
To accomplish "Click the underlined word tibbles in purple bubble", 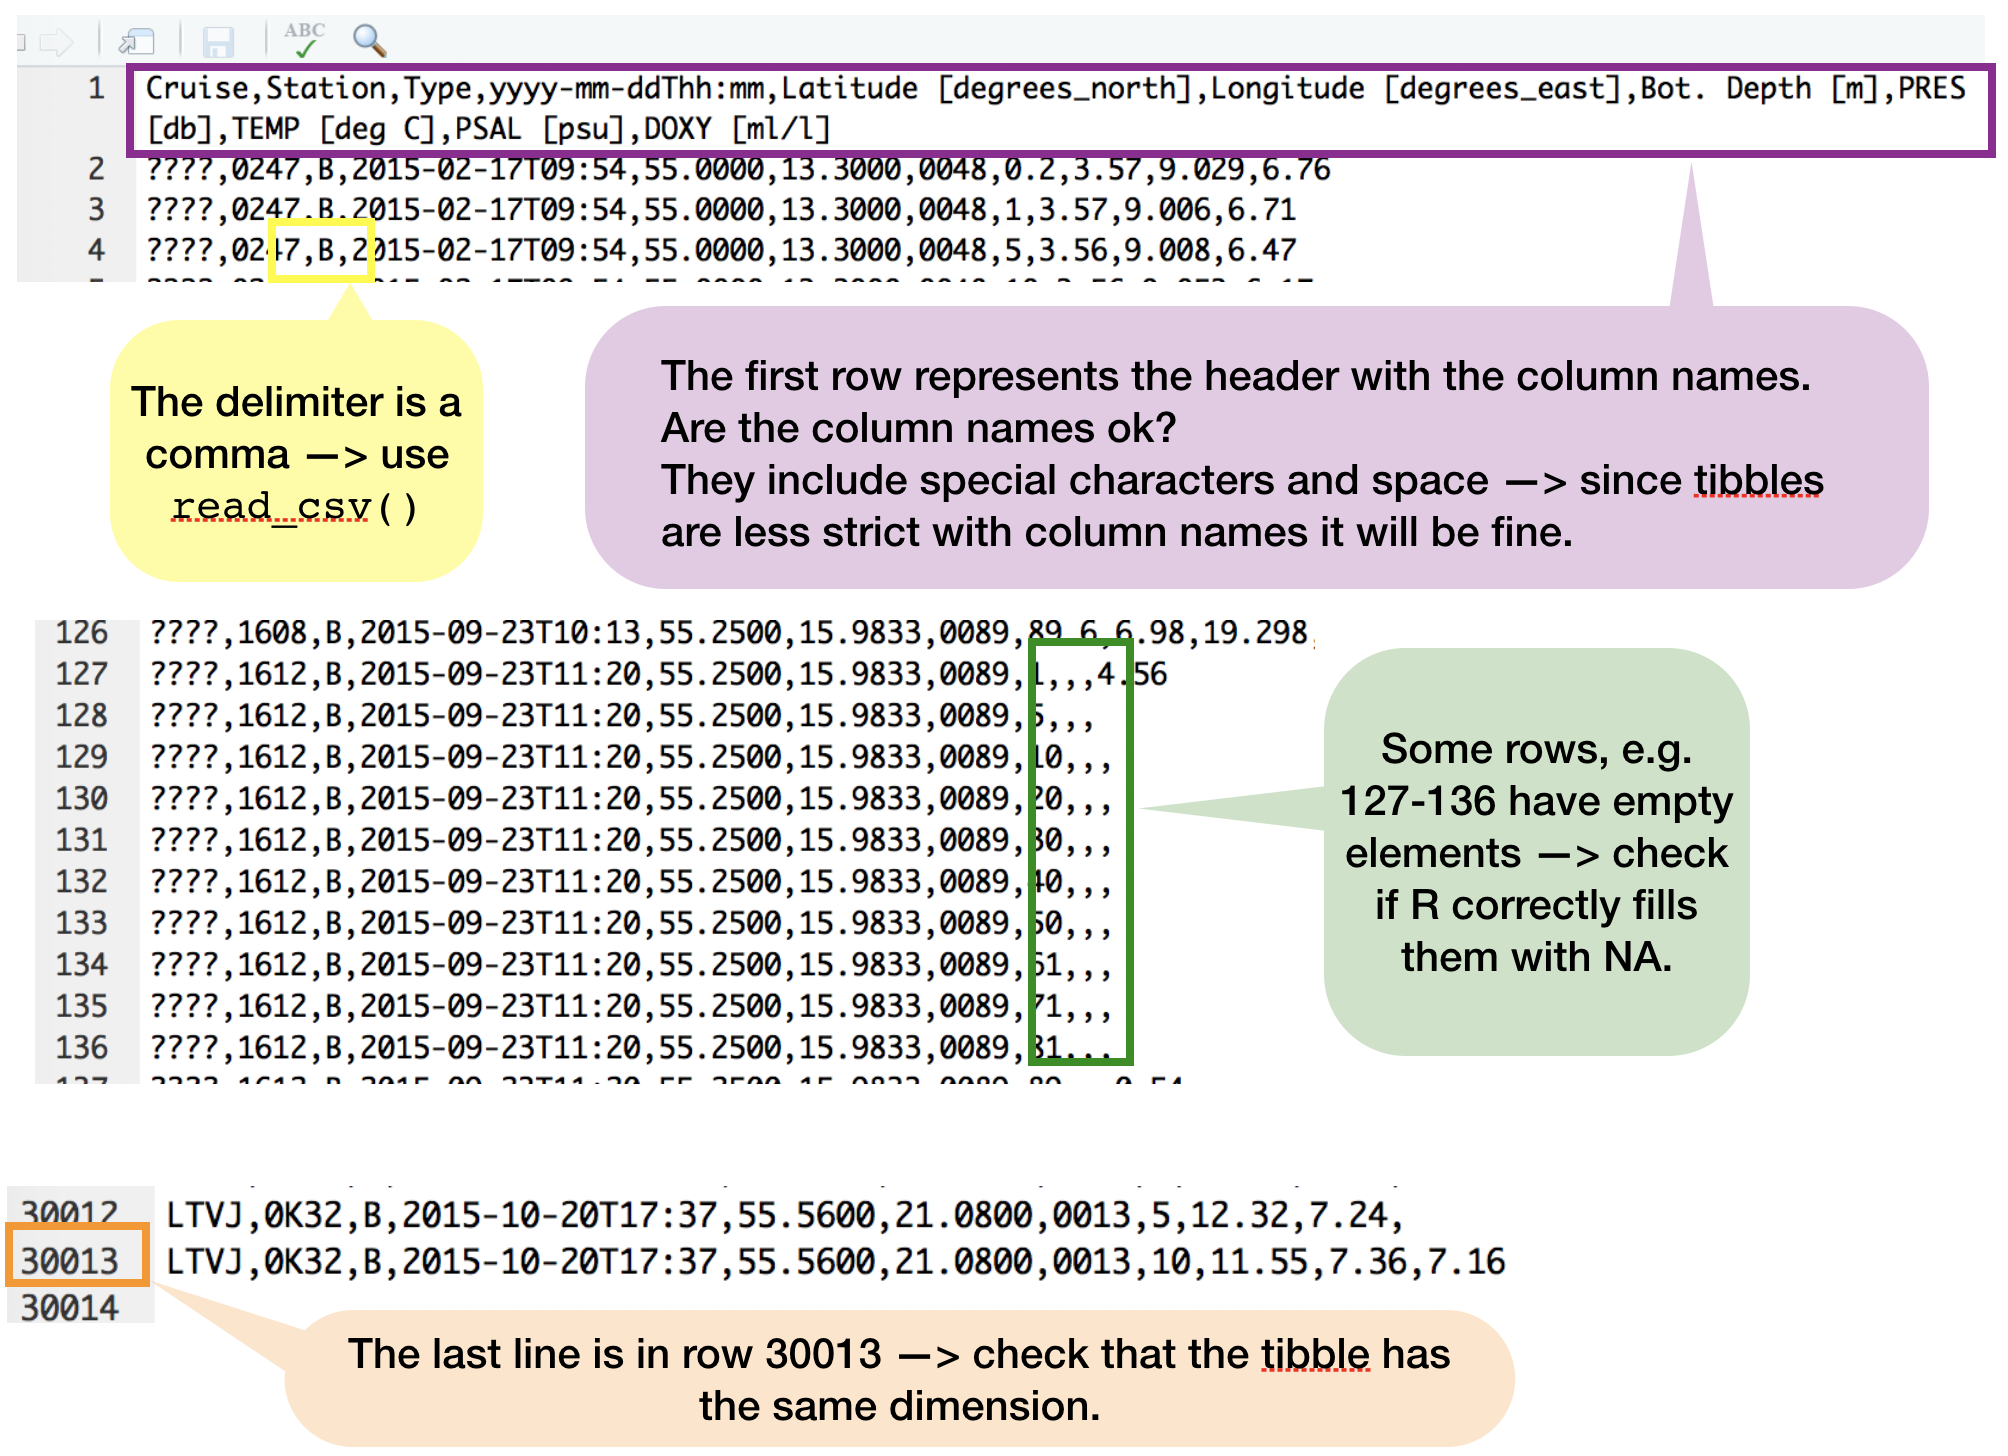I will pos(1755,479).
